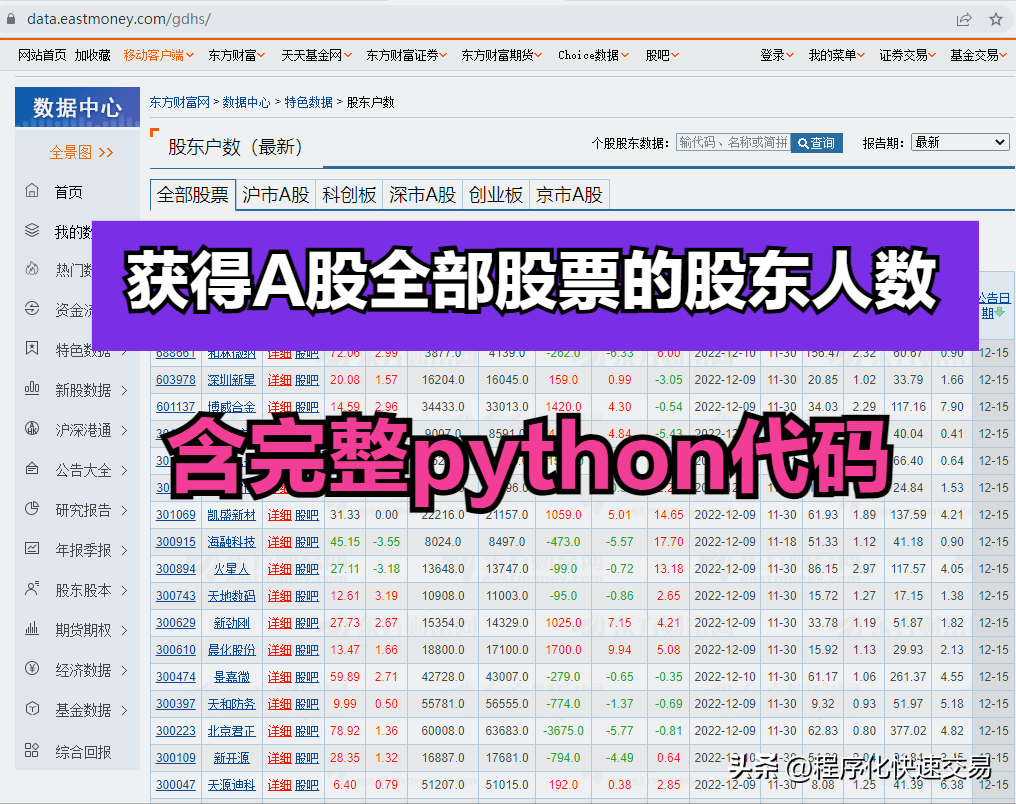Open the 首页 home icon in the sidebar

32,190
